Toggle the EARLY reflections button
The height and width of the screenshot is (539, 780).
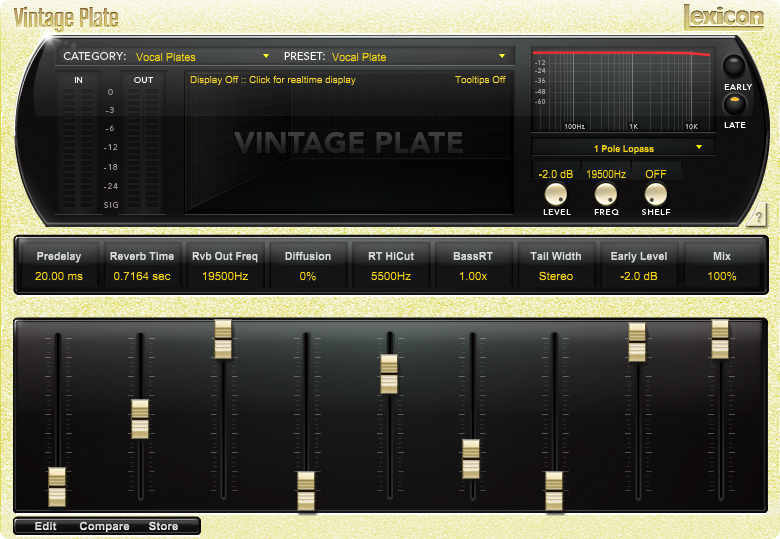734,66
